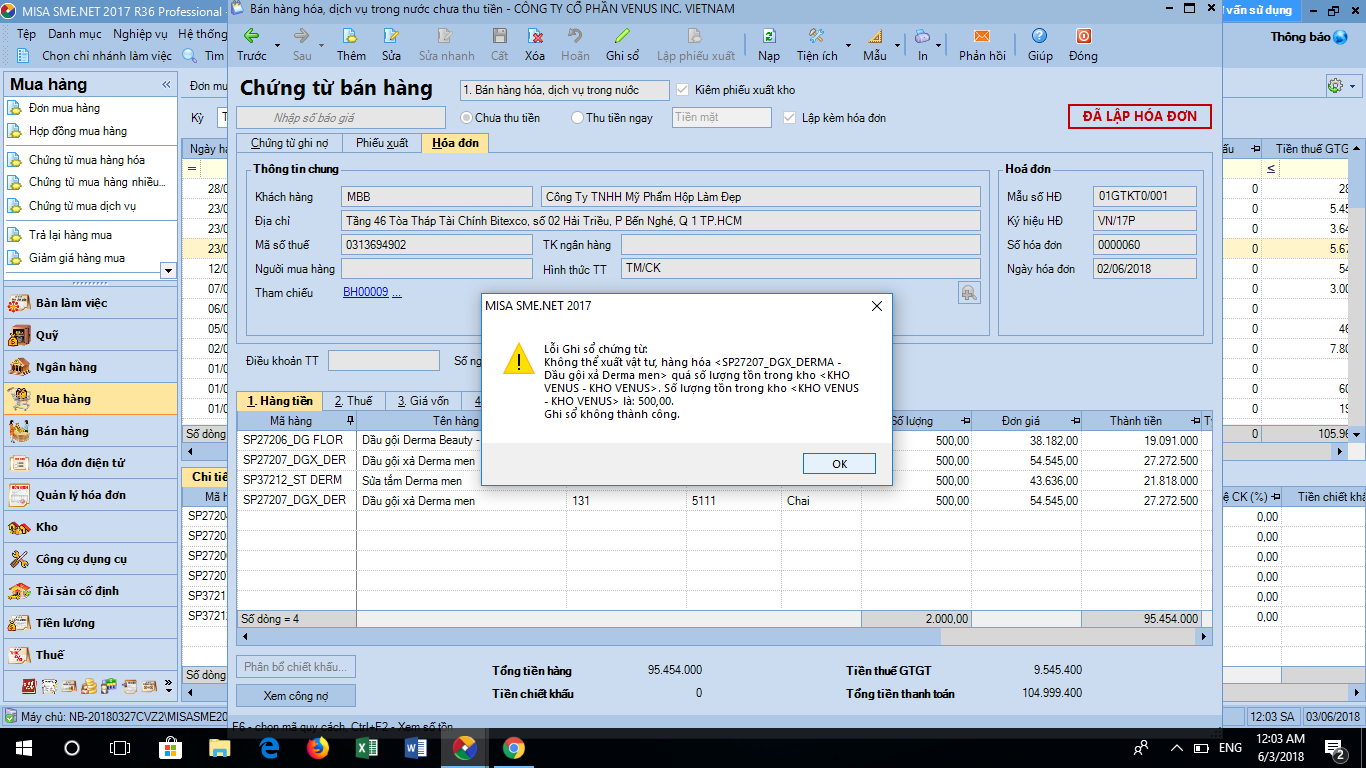1366x768 pixels.
Task: Click the Số hóa đơn field 0000060
Action: [x=1145, y=245]
